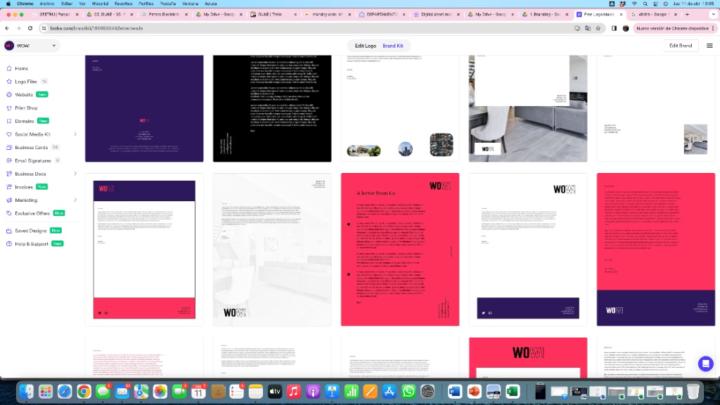The height and width of the screenshot is (405, 720).
Task: Select letterhead with purple header and pink footer
Action: 144,249
